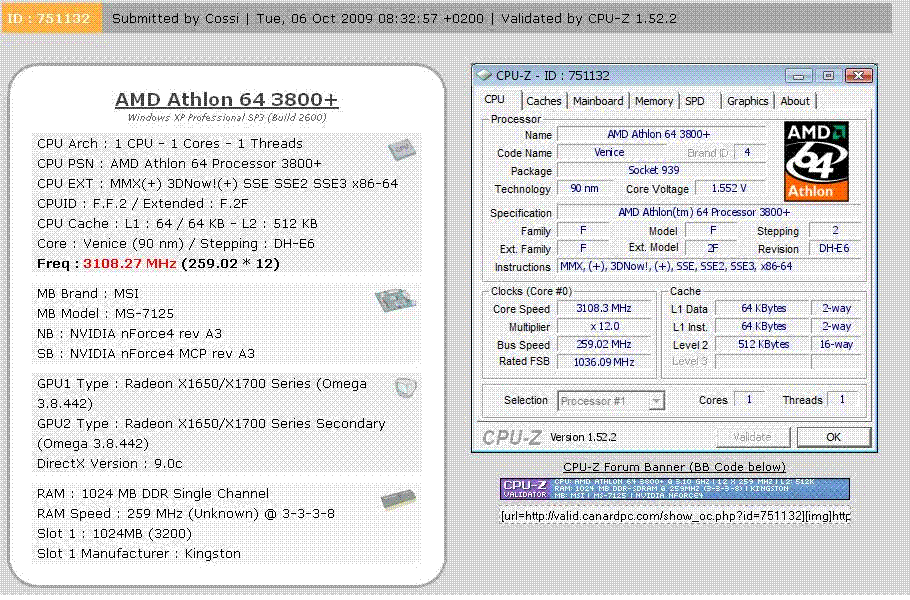Screen dimensions: 910x600
Task: Click the graphics card icon beside GPU1 Type
Action: coord(405,387)
